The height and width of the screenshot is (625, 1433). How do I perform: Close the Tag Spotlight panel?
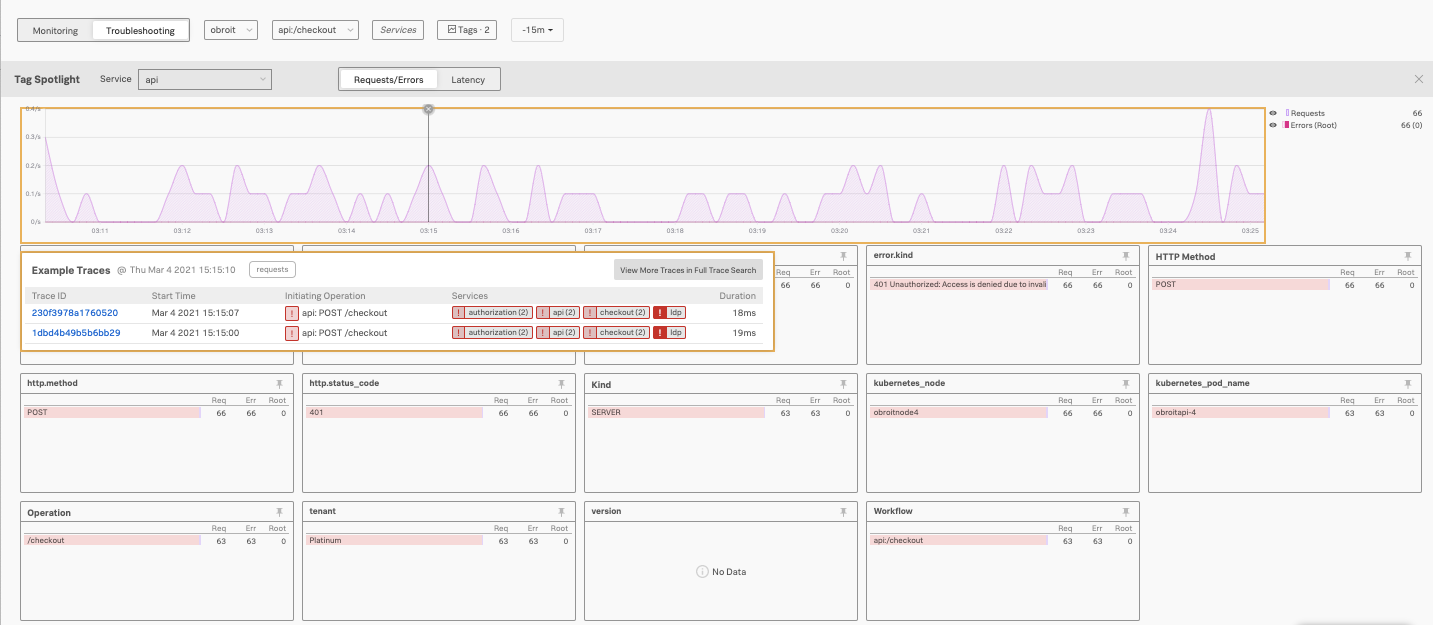coord(1418,79)
